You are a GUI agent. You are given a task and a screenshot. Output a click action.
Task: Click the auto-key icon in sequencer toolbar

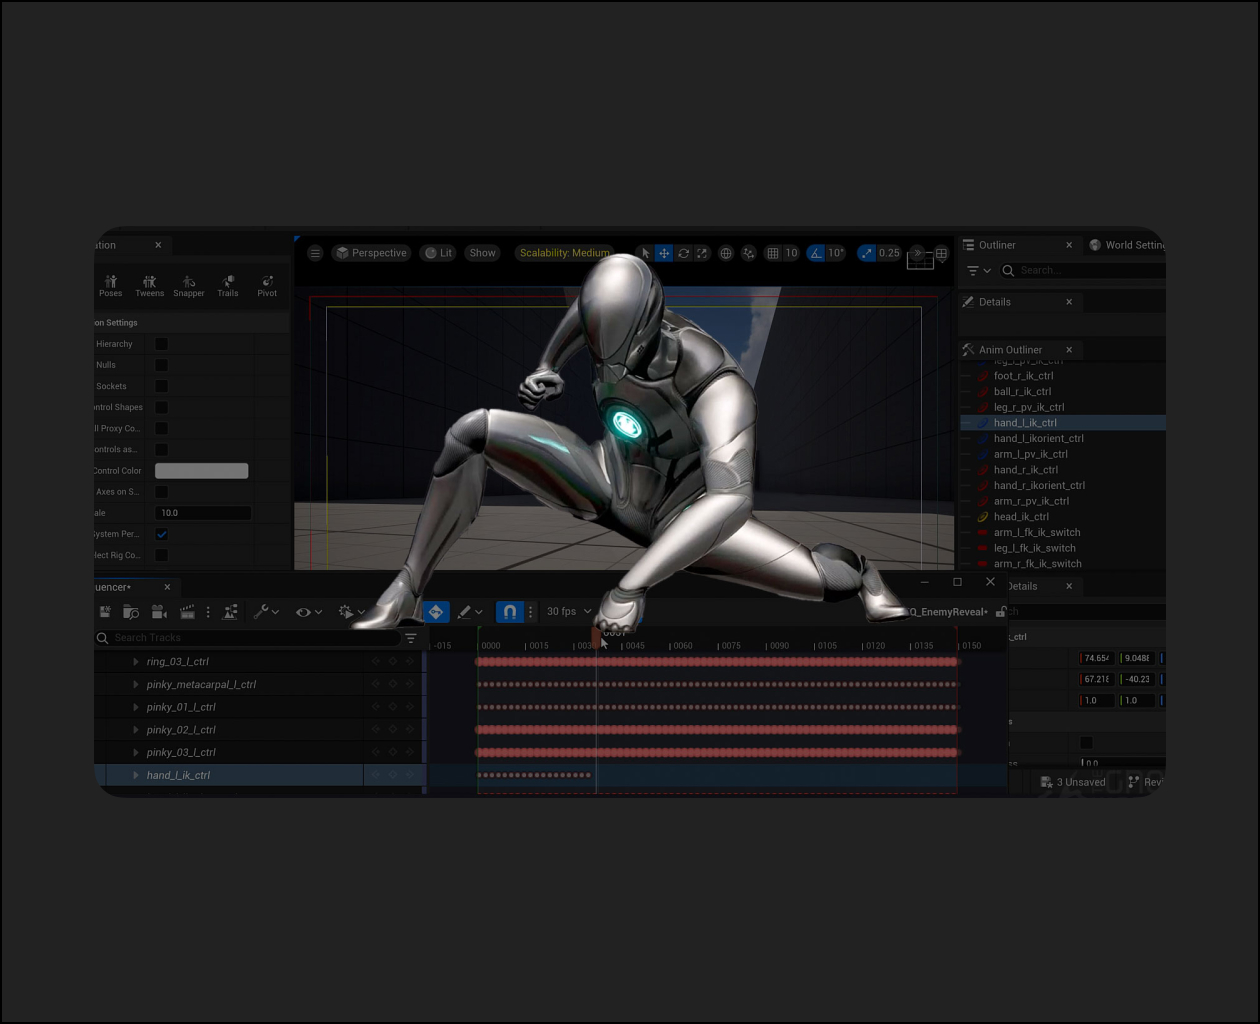point(436,612)
